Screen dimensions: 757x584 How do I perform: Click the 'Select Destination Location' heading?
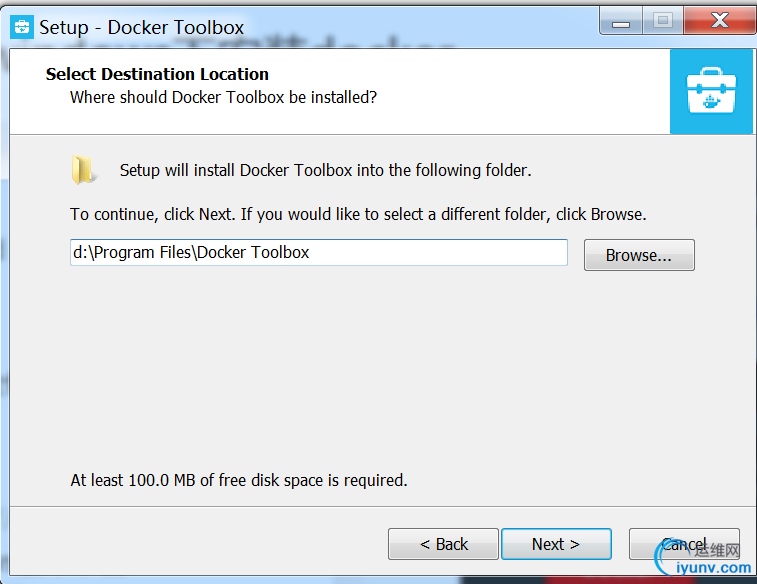[x=157, y=74]
